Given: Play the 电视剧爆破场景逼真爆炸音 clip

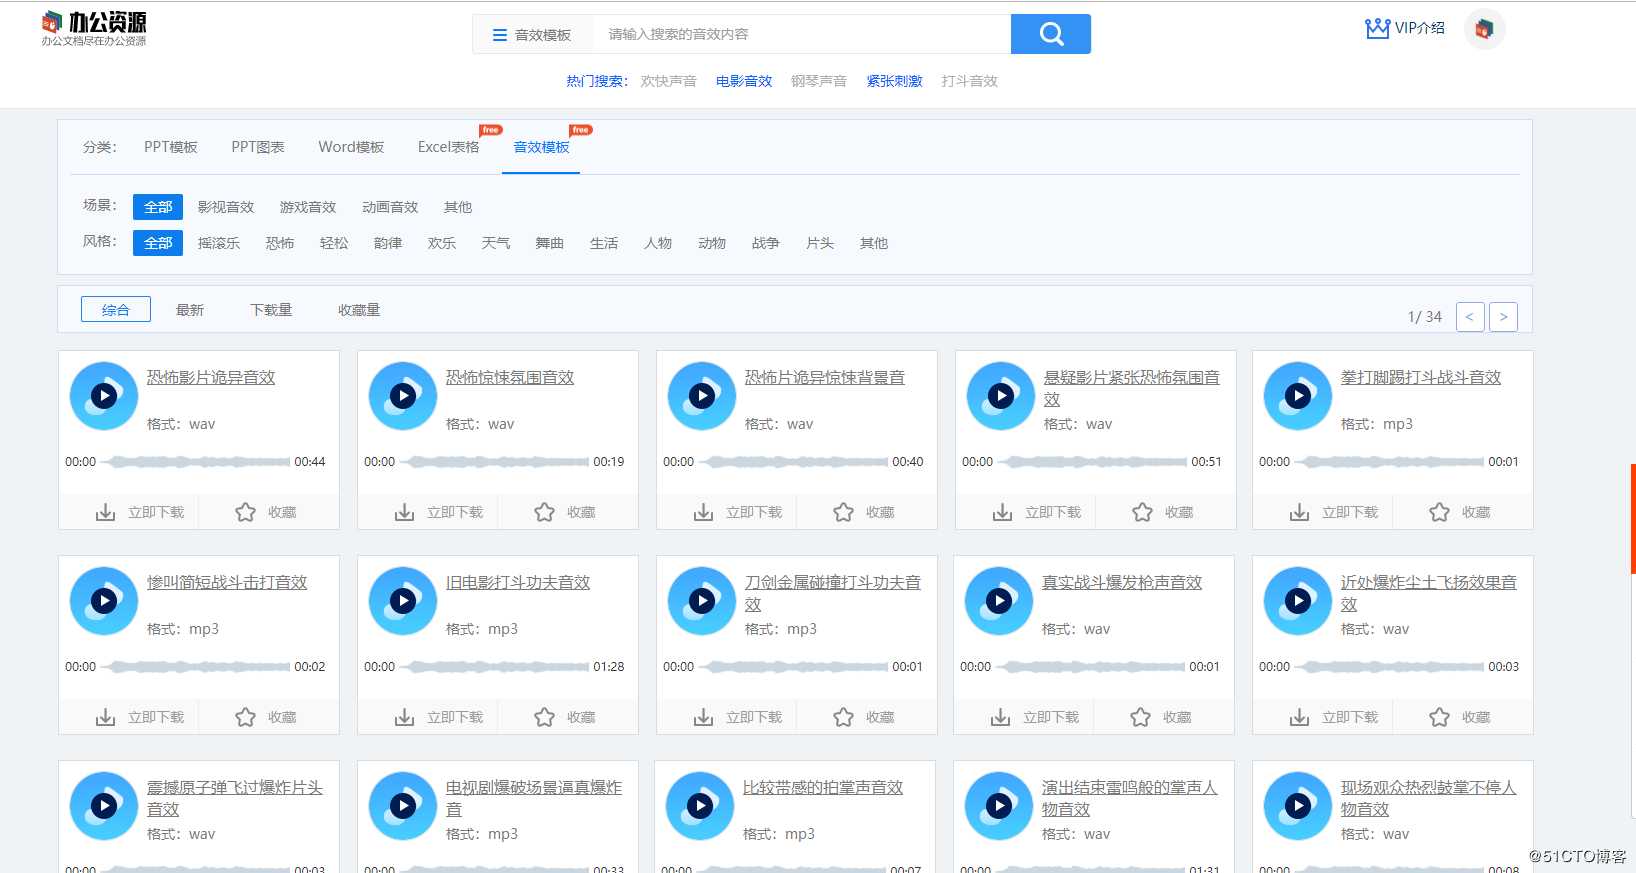Looking at the screenshot, I should [403, 806].
